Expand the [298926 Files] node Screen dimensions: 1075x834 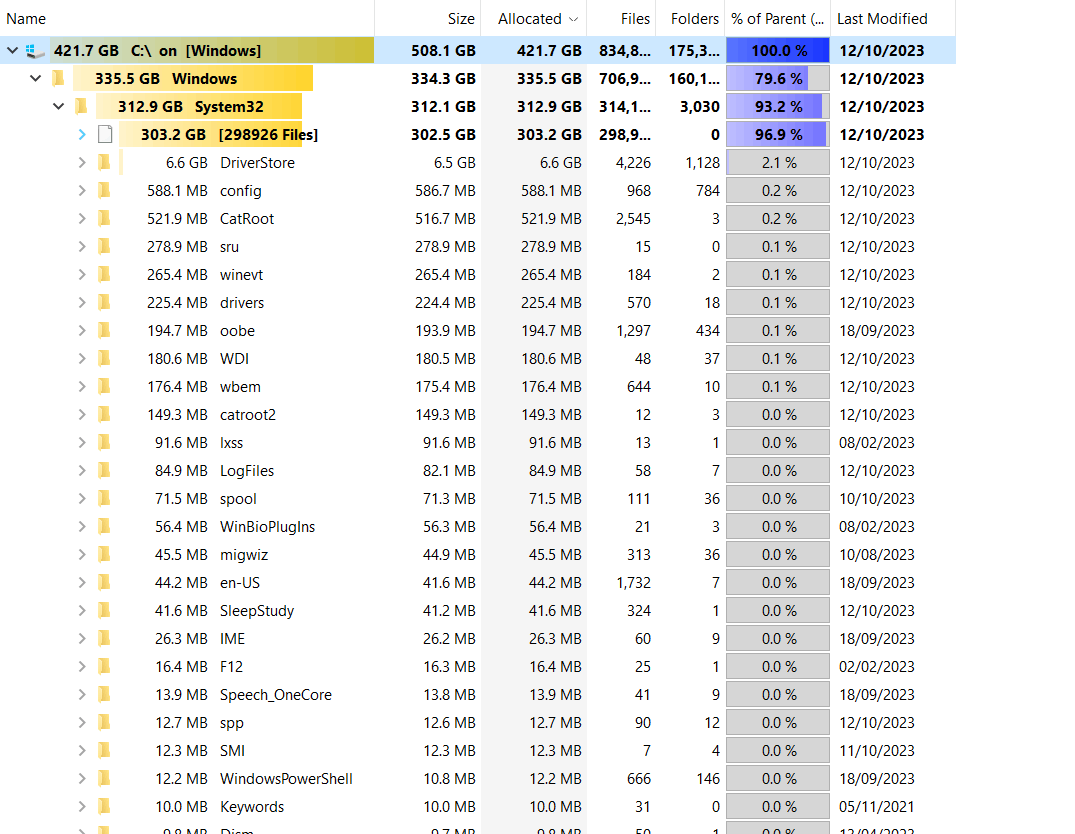(x=82, y=134)
